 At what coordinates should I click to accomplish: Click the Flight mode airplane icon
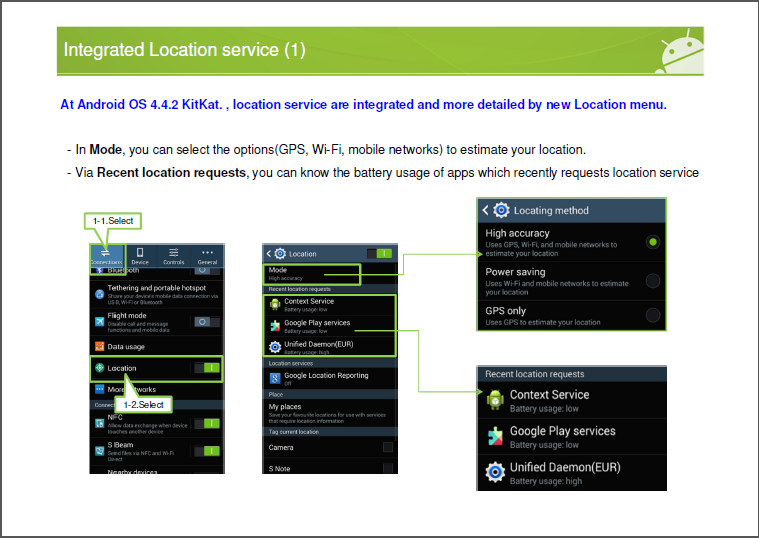pos(99,321)
